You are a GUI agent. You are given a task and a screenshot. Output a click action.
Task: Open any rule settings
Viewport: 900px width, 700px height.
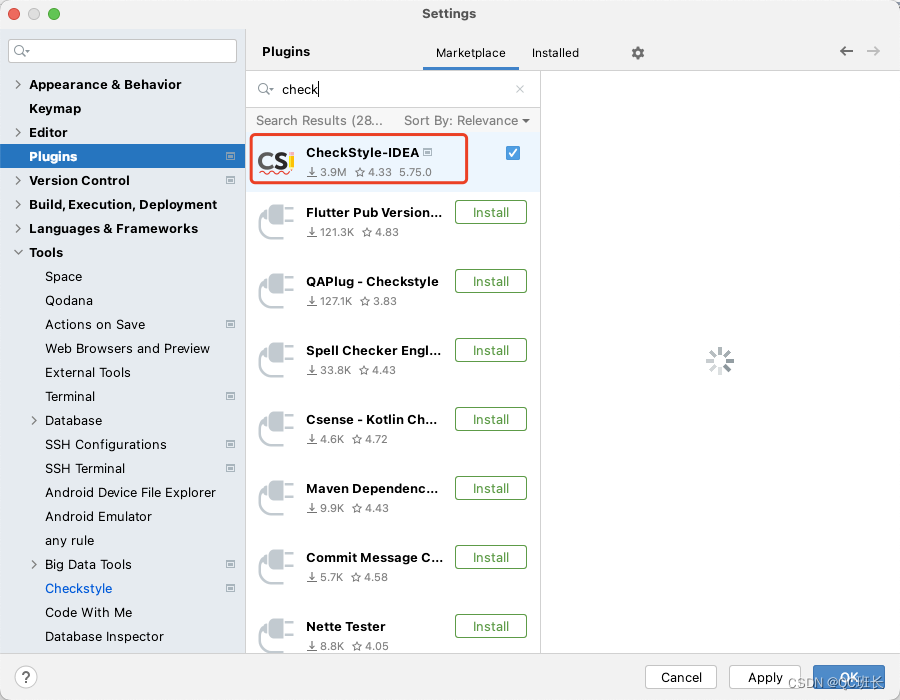[x=69, y=540]
